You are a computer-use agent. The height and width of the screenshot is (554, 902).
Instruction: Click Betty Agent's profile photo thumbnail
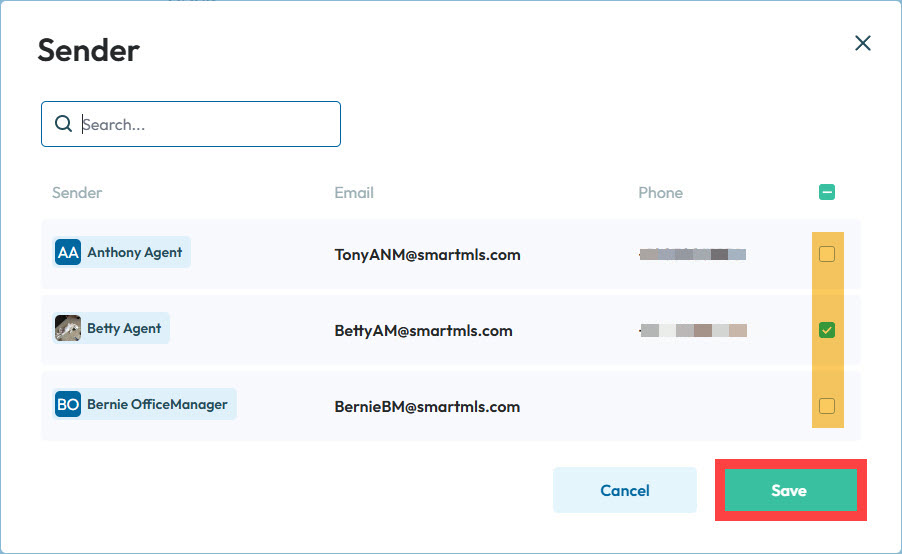(x=67, y=329)
